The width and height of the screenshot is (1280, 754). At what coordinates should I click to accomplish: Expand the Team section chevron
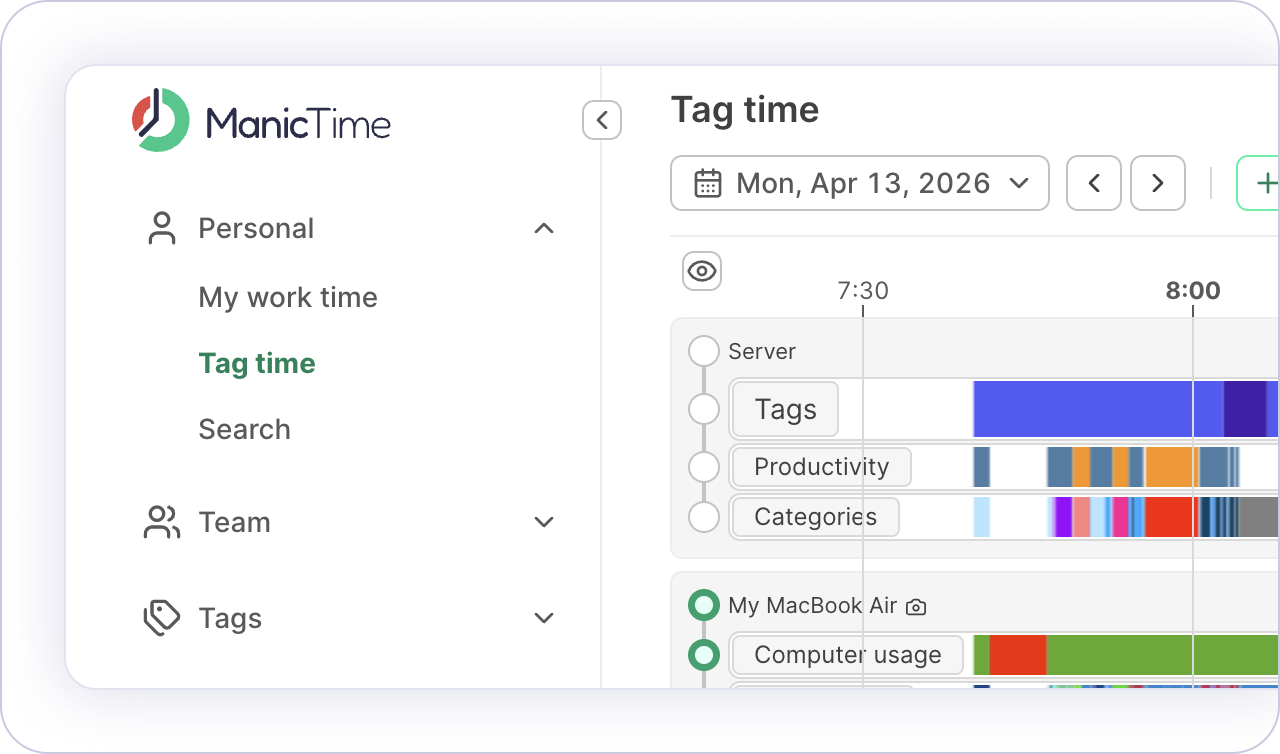point(544,522)
